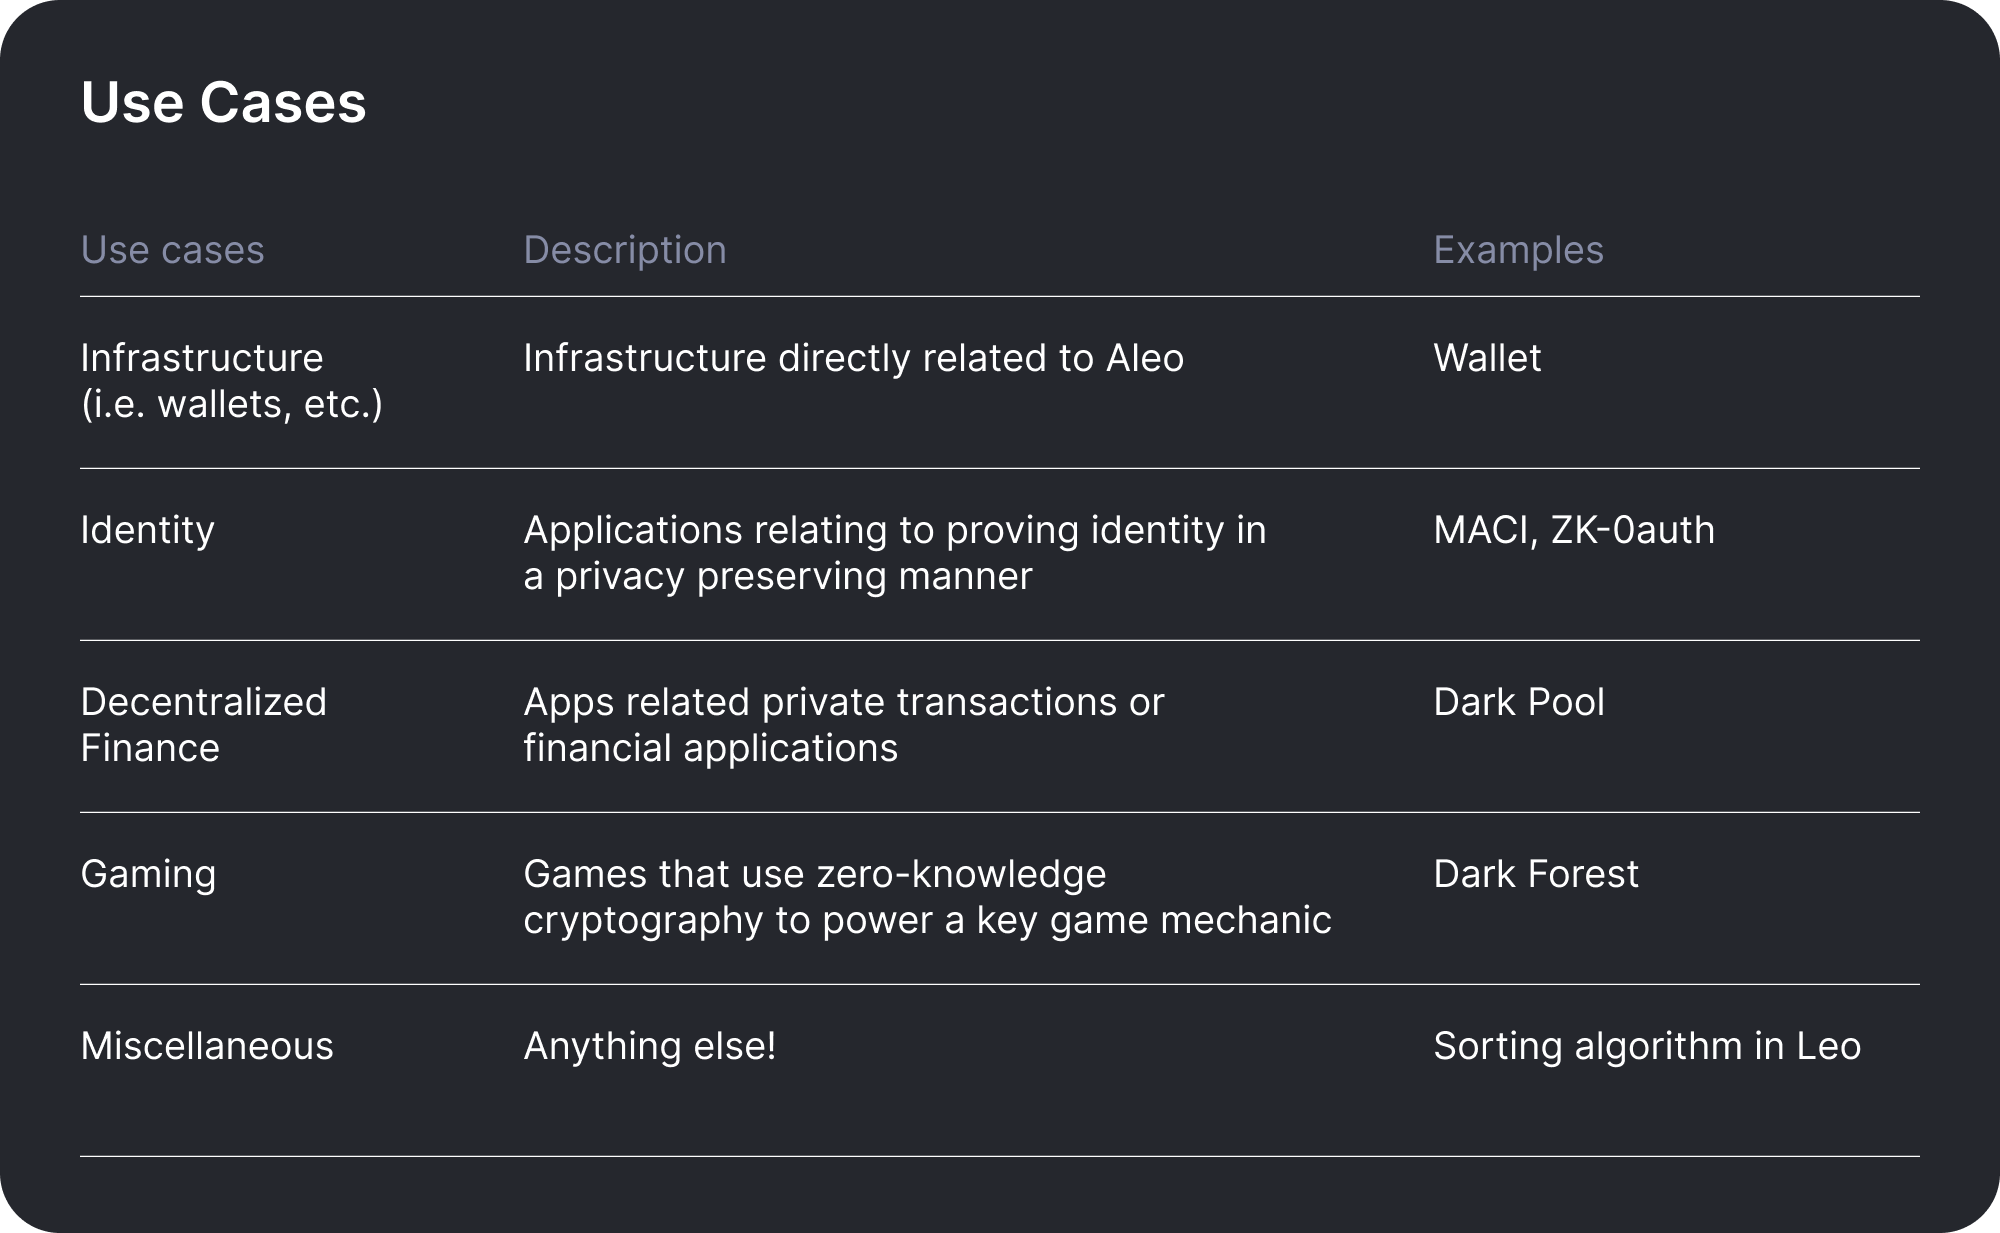The height and width of the screenshot is (1233, 2000).
Task: Click the zero-knowledge cryptography games description
Action: [927, 897]
